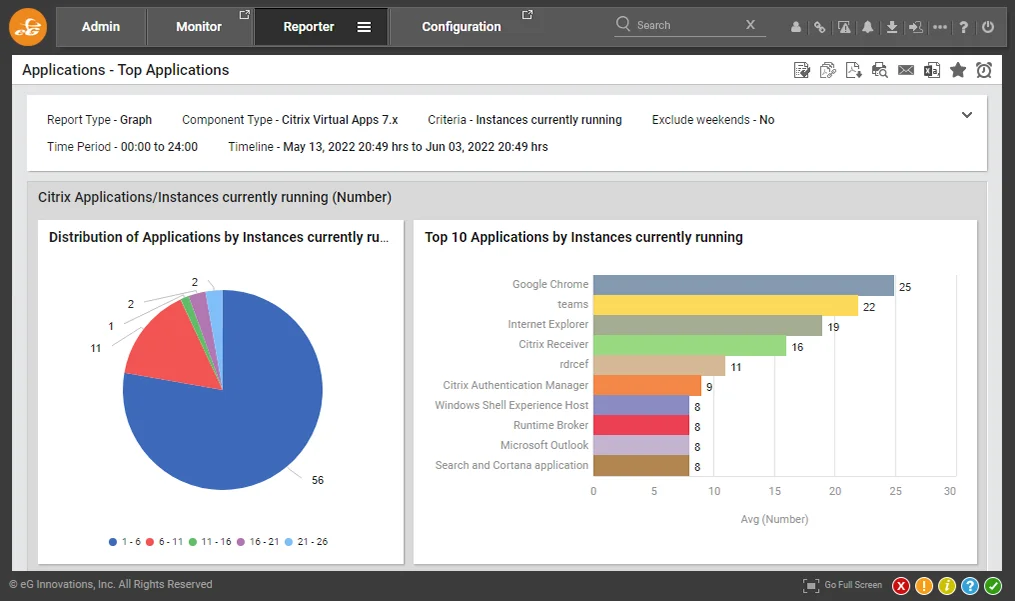Email the report via envelope icon
This screenshot has width=1015, height=601.
click(906, 70)
